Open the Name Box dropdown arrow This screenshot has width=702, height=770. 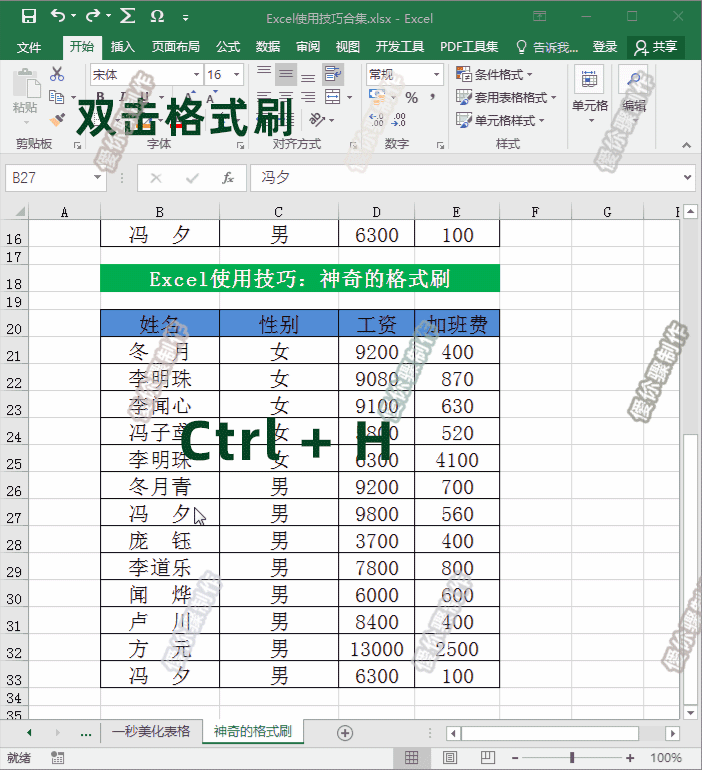pos(97,177)
